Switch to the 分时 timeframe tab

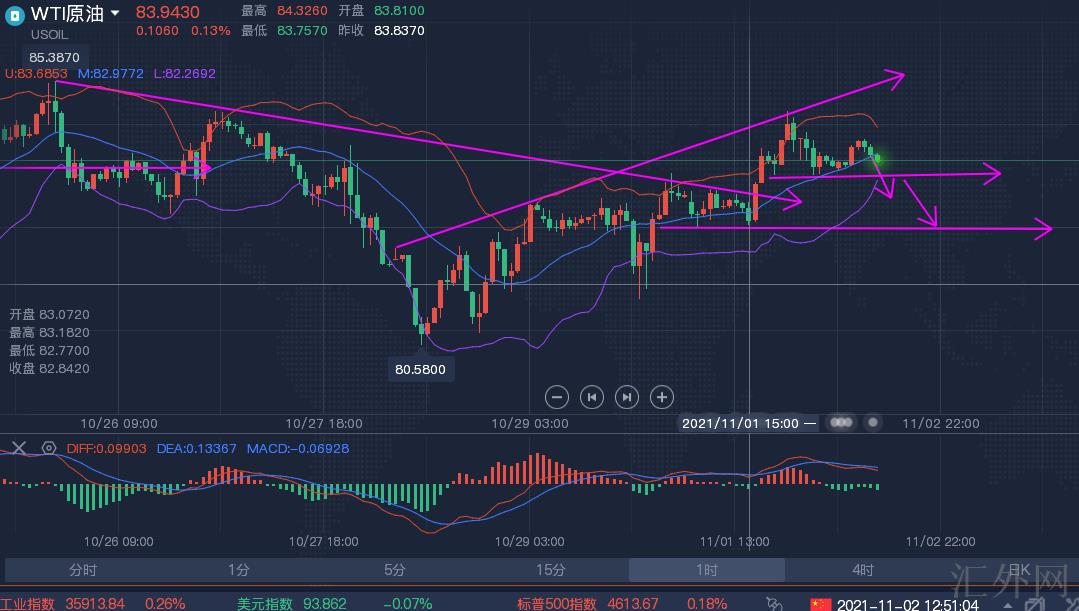point(83,570)
